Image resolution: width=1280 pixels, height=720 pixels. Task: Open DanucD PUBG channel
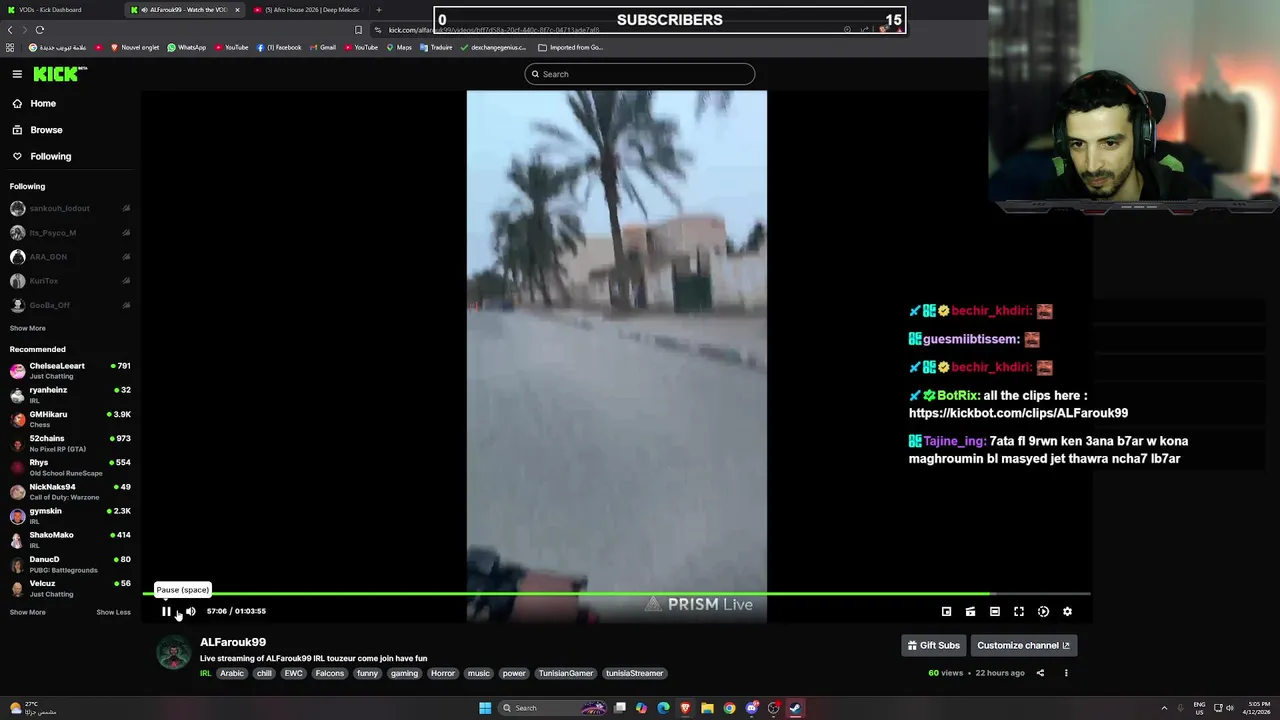click(x=70, y=564)
